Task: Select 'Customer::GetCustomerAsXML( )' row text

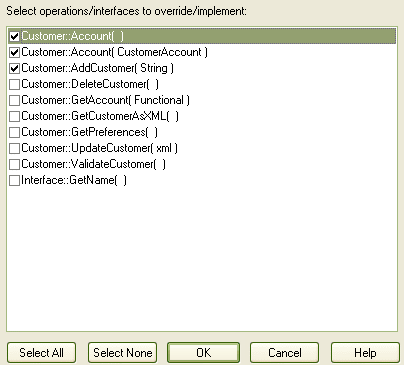Action: [x=100, y=116]
